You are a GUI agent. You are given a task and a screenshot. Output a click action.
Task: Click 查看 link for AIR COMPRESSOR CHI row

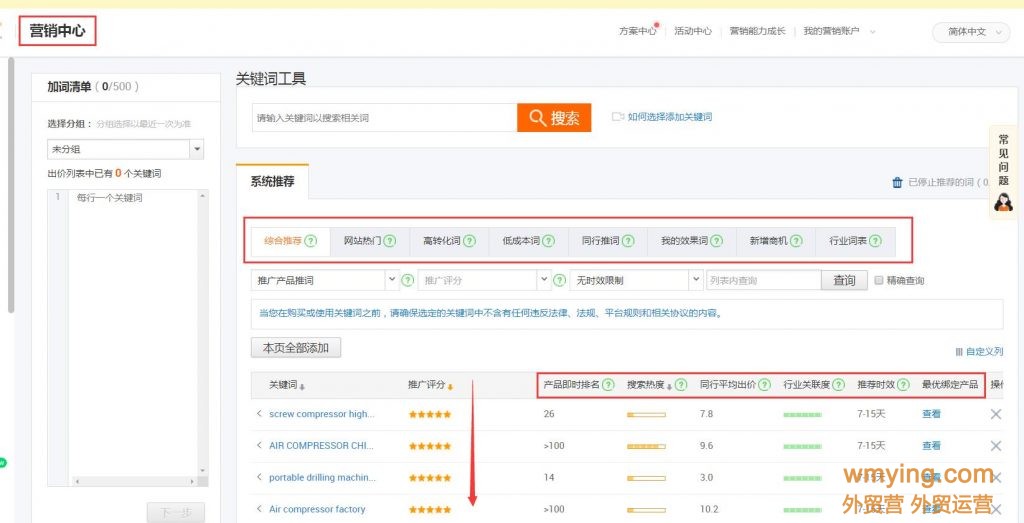[931, 446]
